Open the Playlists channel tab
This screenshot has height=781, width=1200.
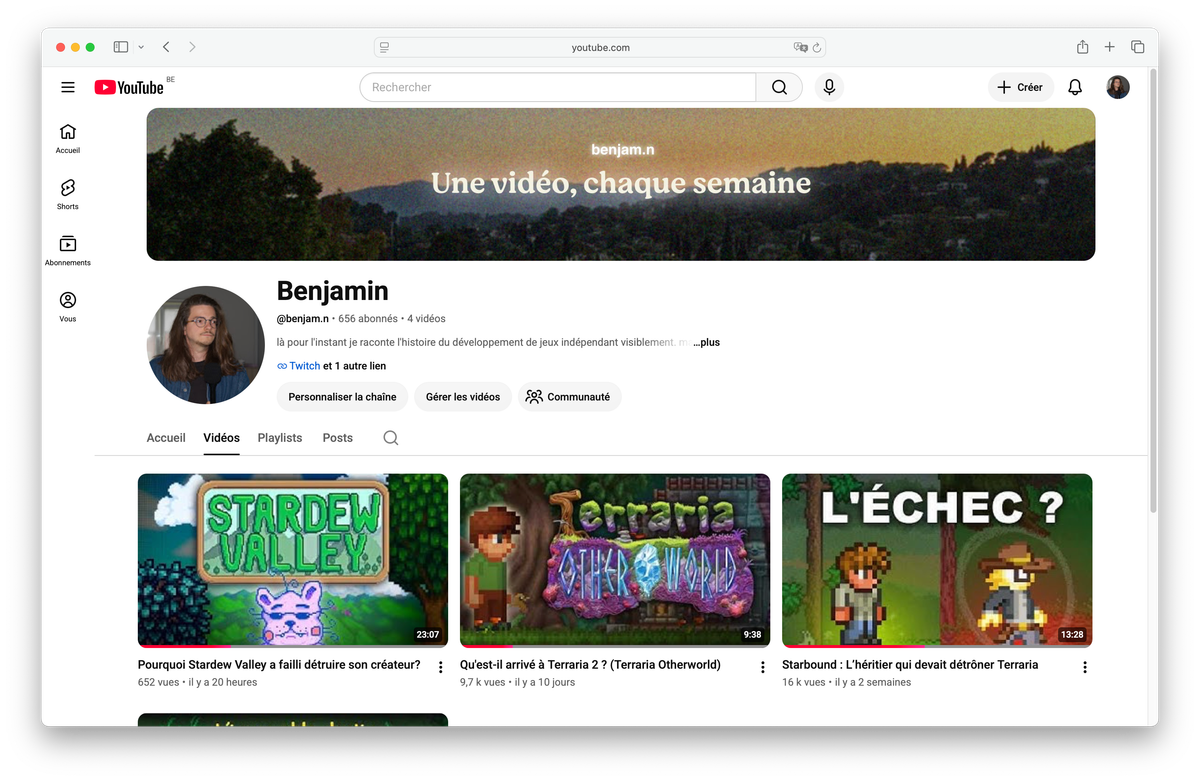280,438
